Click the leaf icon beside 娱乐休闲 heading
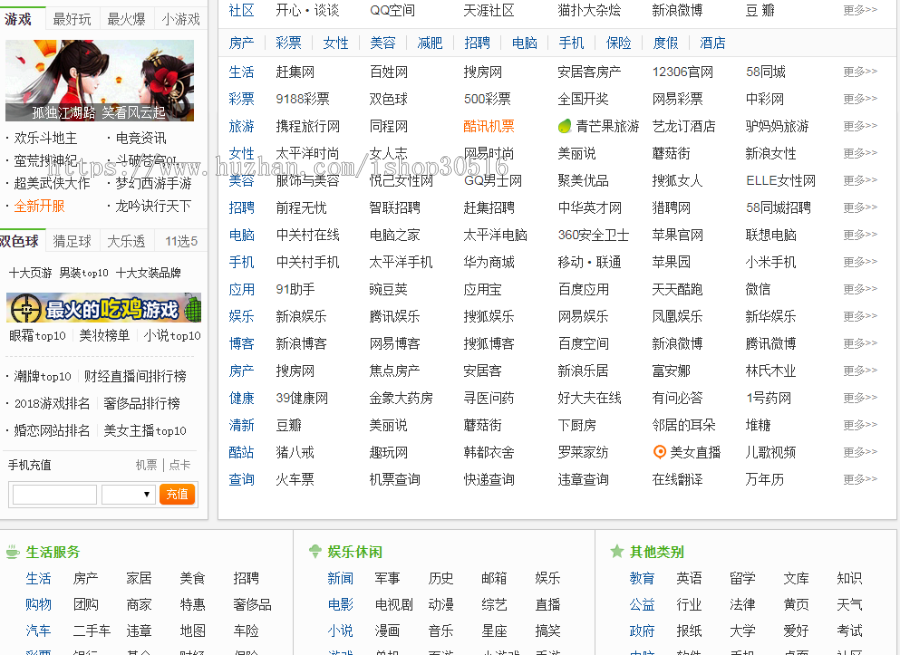Screen dimensions: 900x655 click(313, 551)
